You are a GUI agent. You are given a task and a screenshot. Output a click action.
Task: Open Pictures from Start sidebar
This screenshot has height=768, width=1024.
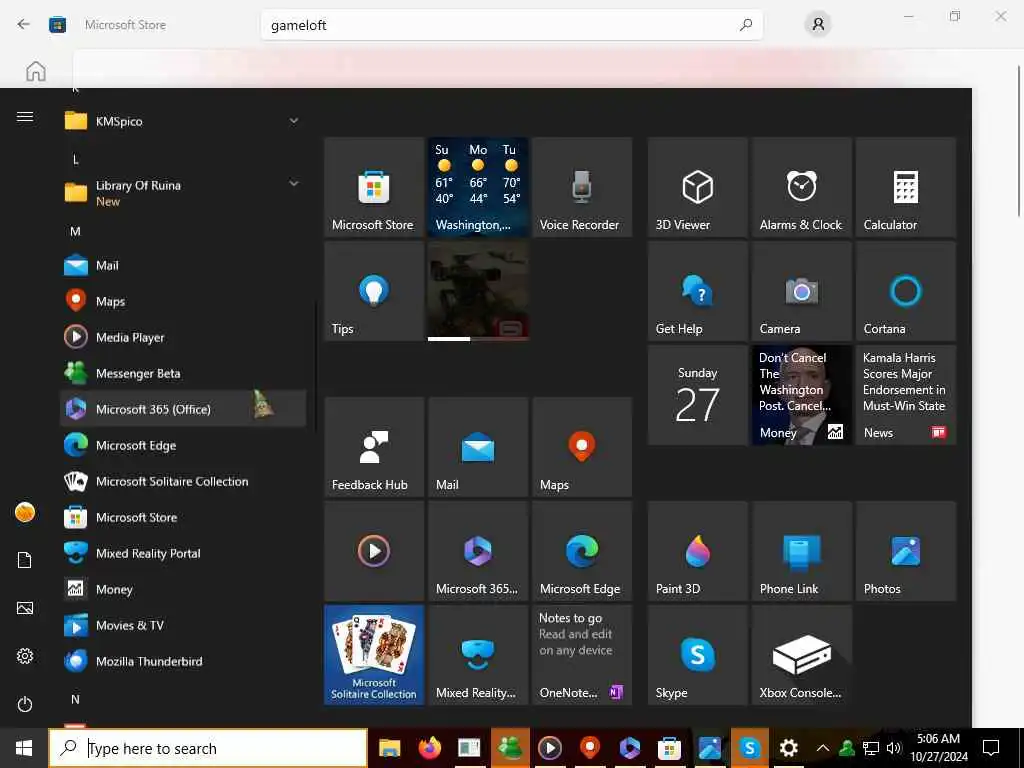click(x=25, y=608)
